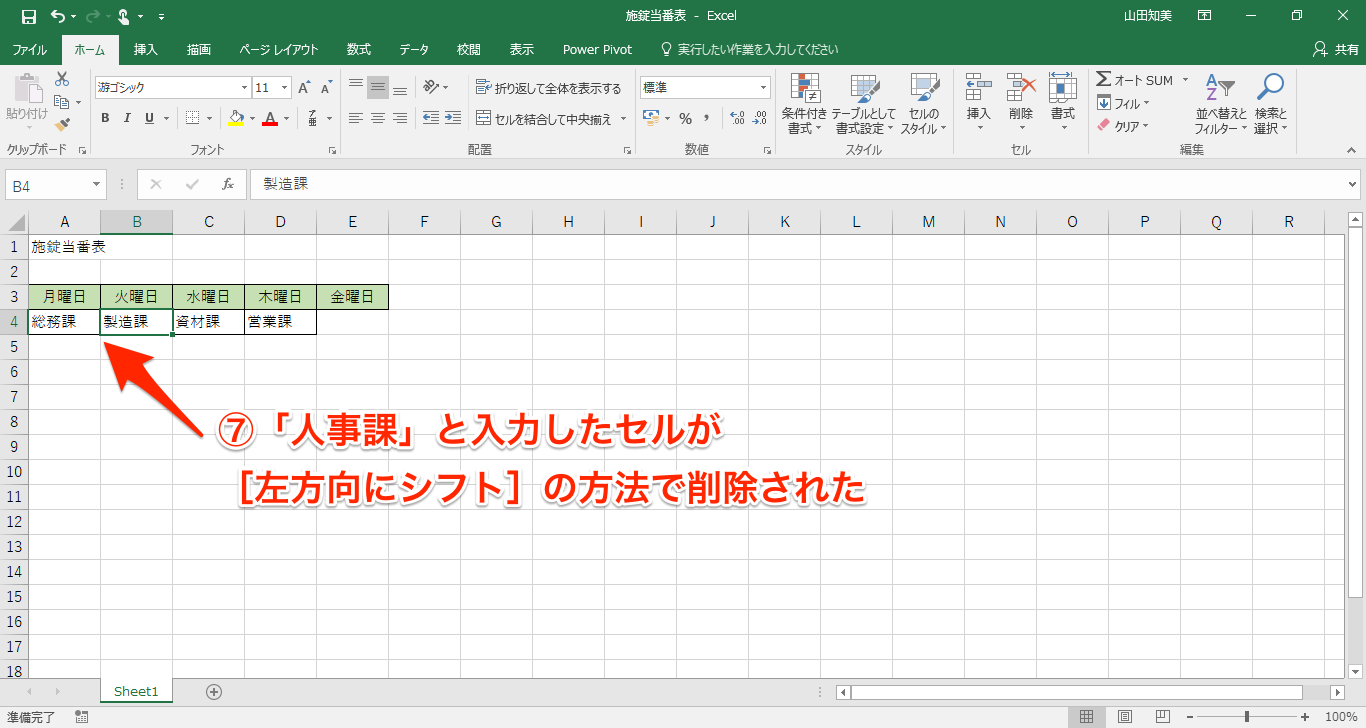Open Format as Table gallery
This screenshot has width=1366, height=728.
pyautogui.click(x=864, y=104)
